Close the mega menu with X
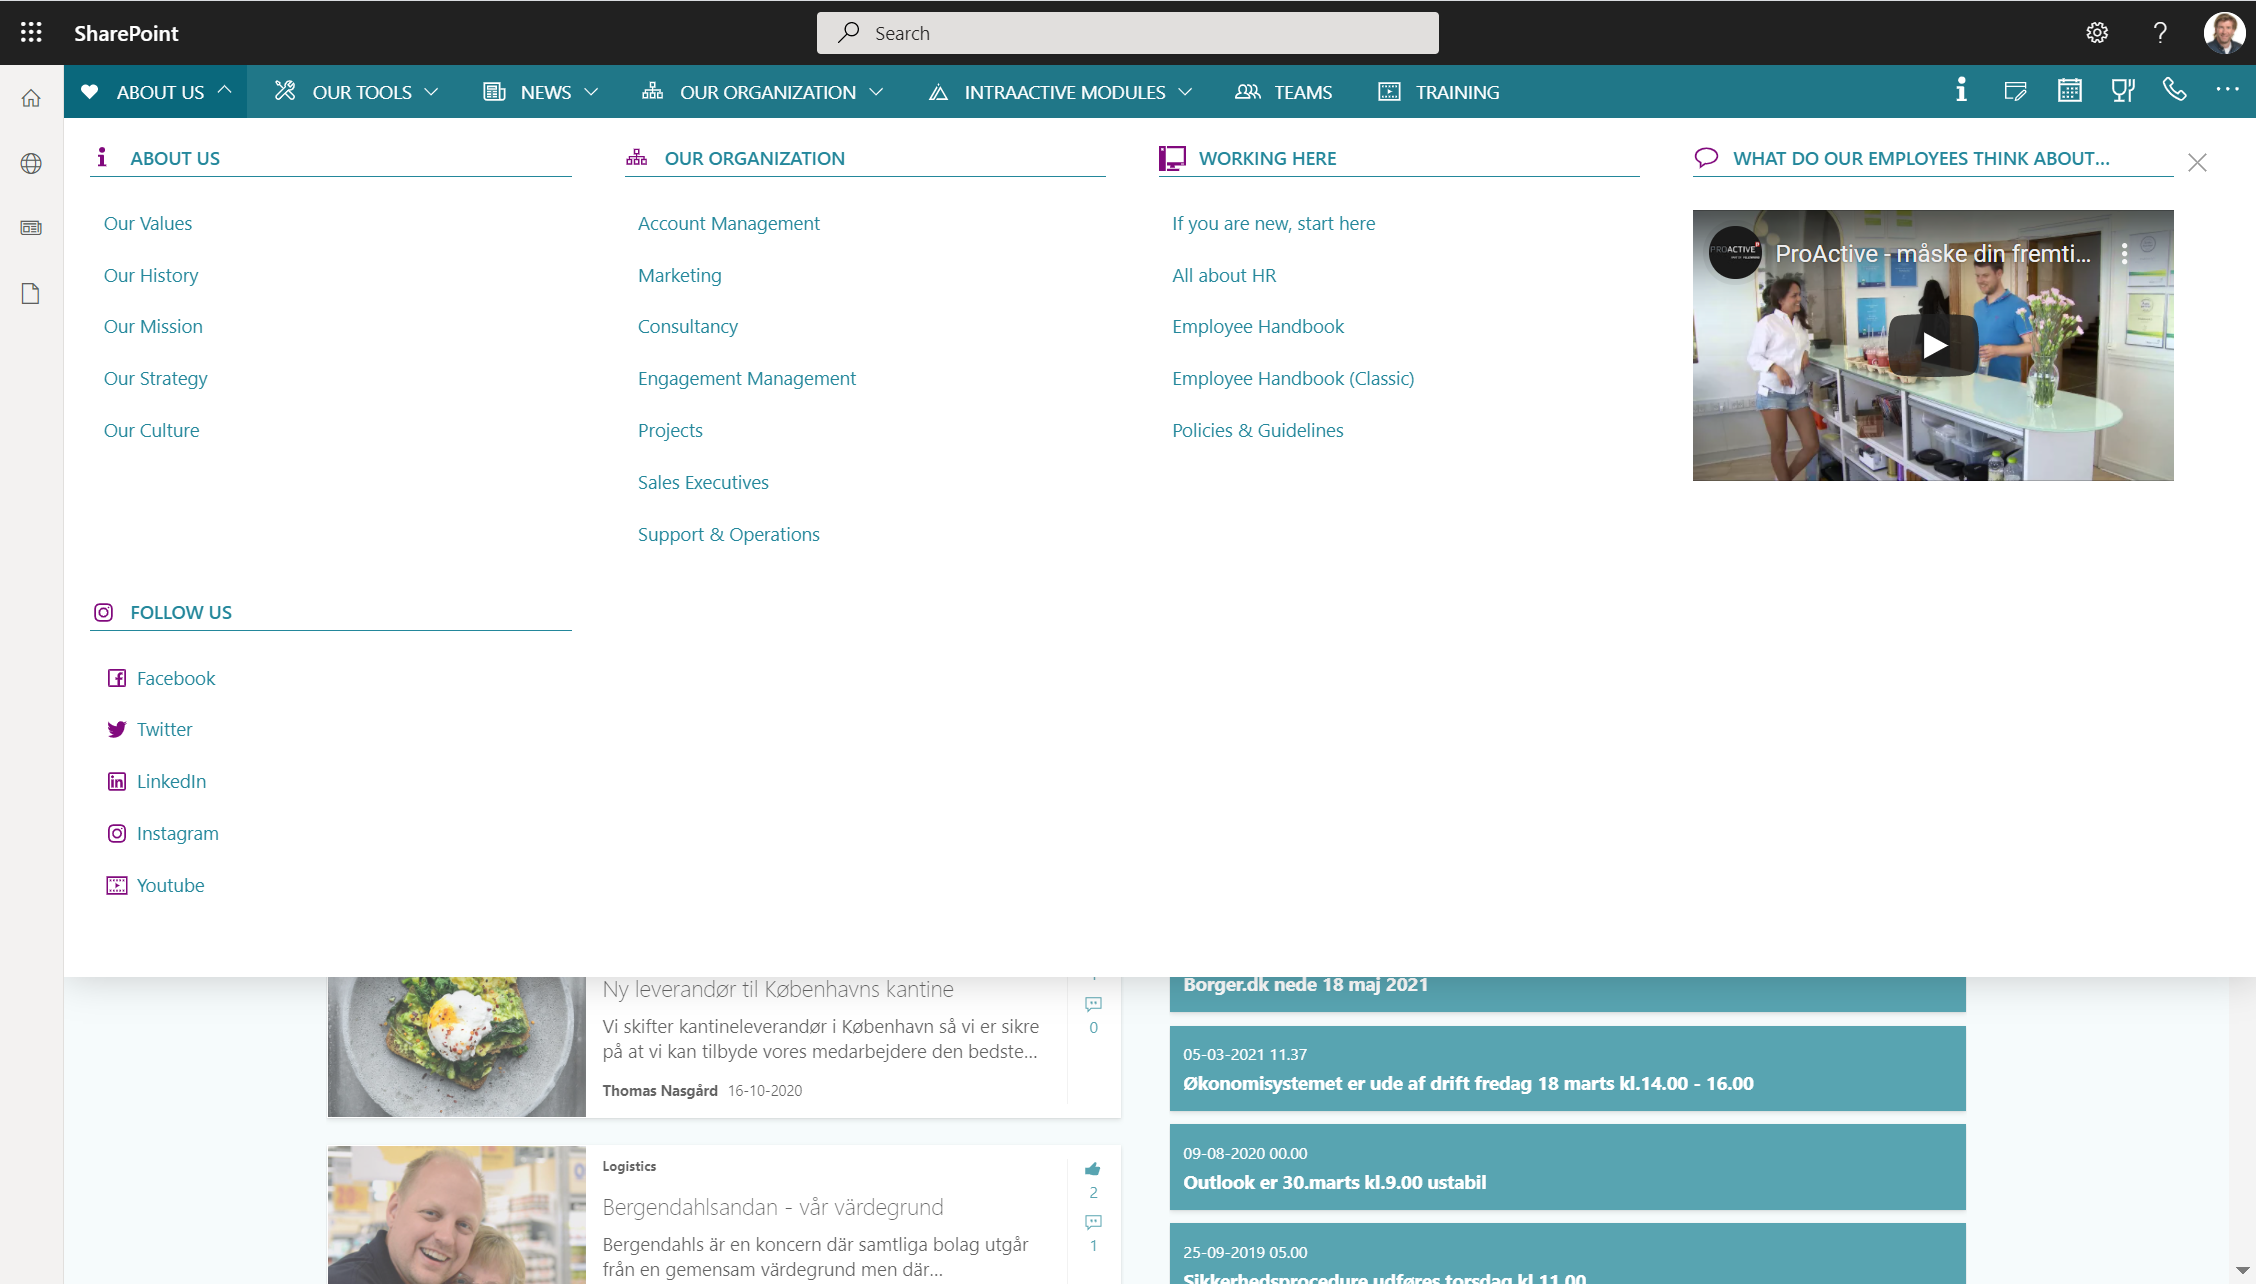Image resolution: width=2256 pixels, height=1284 pixels. point(2197,163)
